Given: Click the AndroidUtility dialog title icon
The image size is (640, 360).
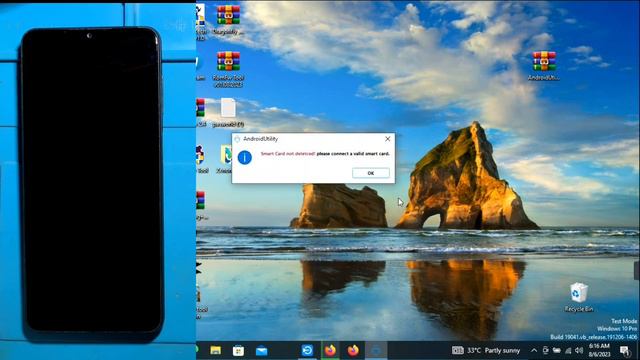Looking at the screenshot, I should 237,139.
